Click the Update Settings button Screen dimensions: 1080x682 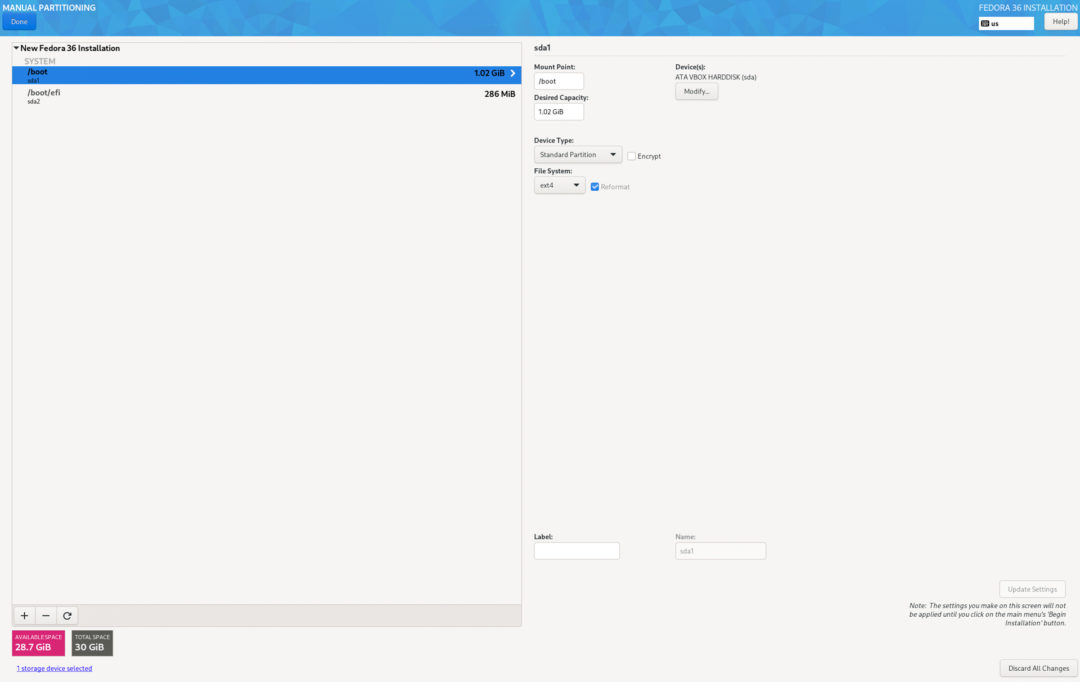point(1032,589)
